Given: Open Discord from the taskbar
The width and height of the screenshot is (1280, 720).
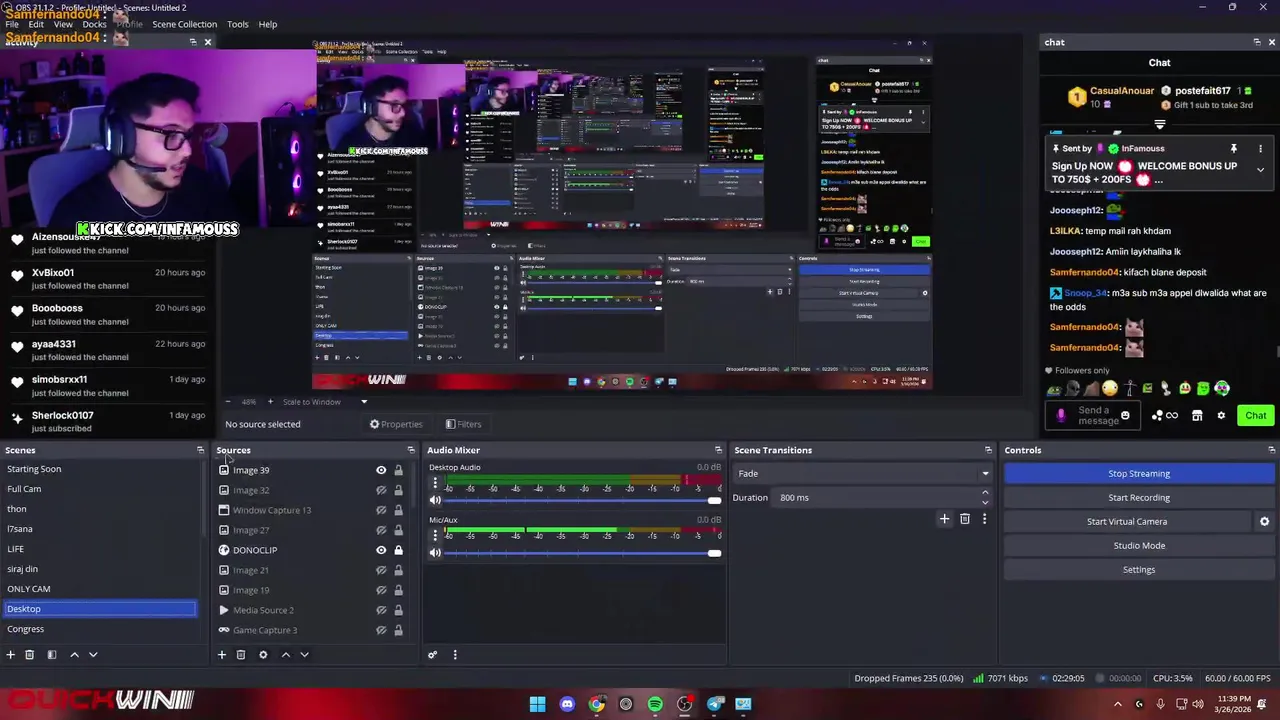Looking at the screenshot, I should [x=567, y=704].
